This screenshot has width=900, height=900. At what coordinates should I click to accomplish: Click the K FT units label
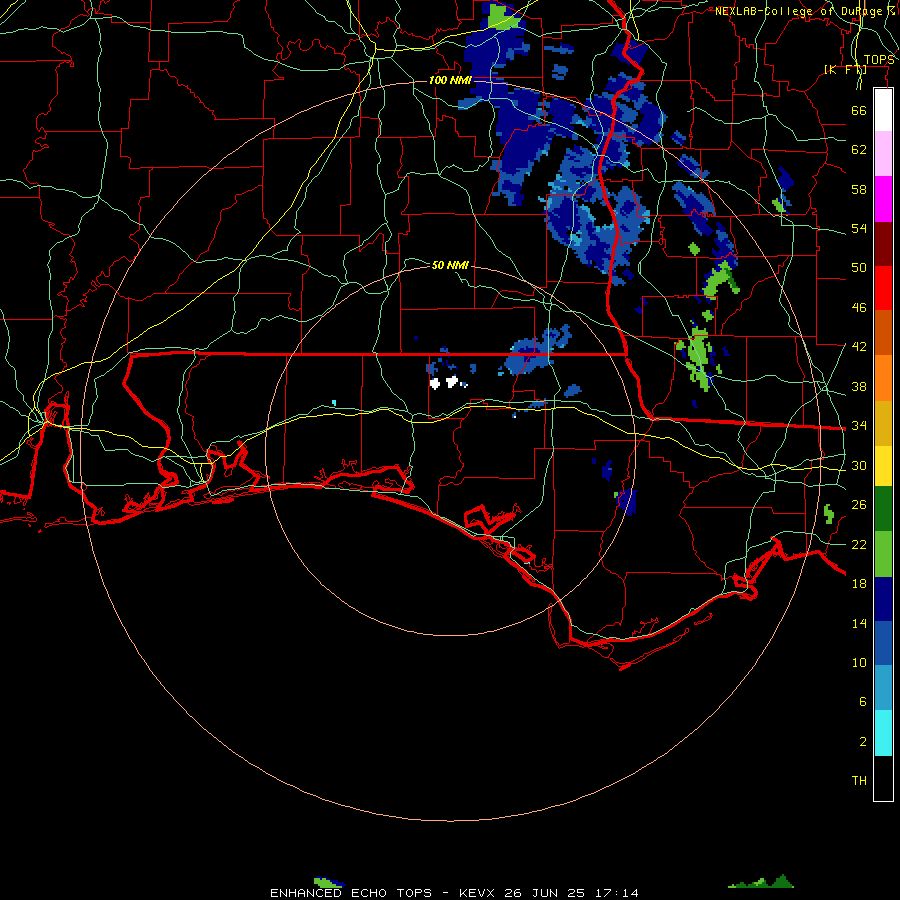(845, 70)
